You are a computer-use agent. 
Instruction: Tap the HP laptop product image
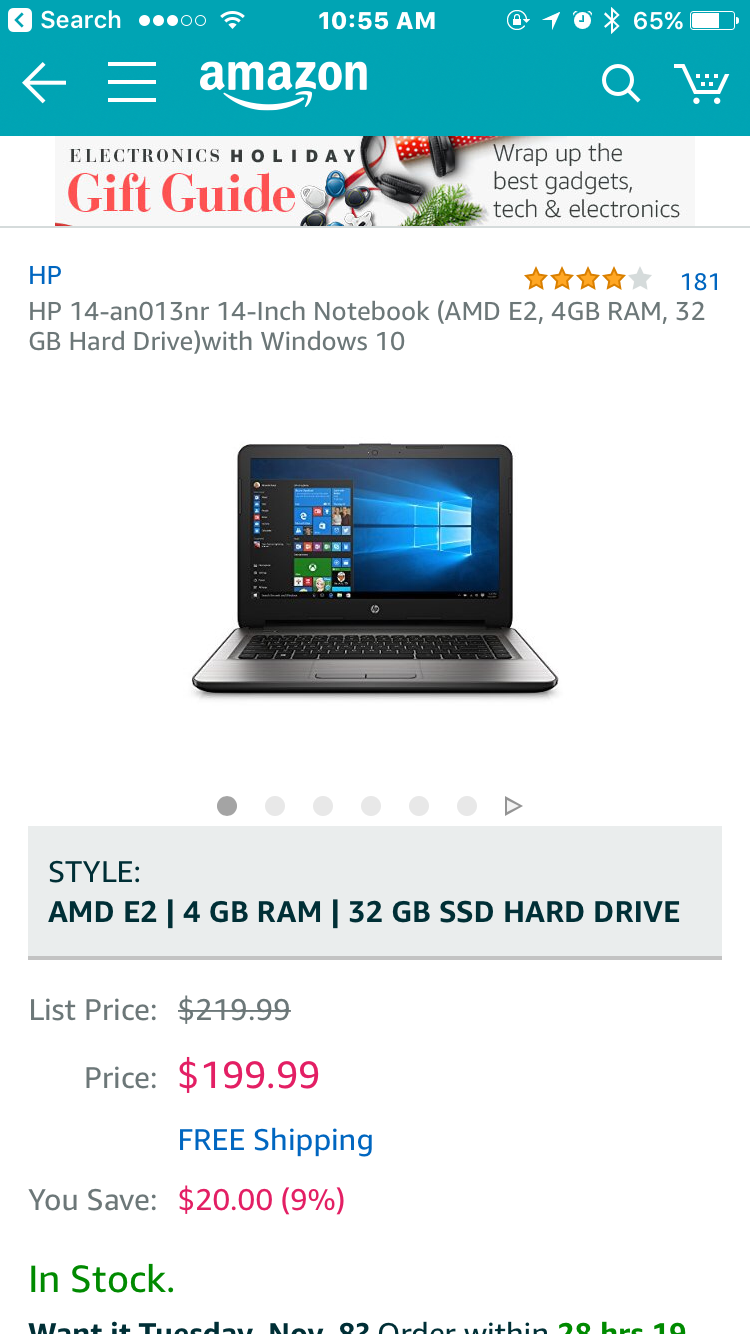[x=375, y=570]
